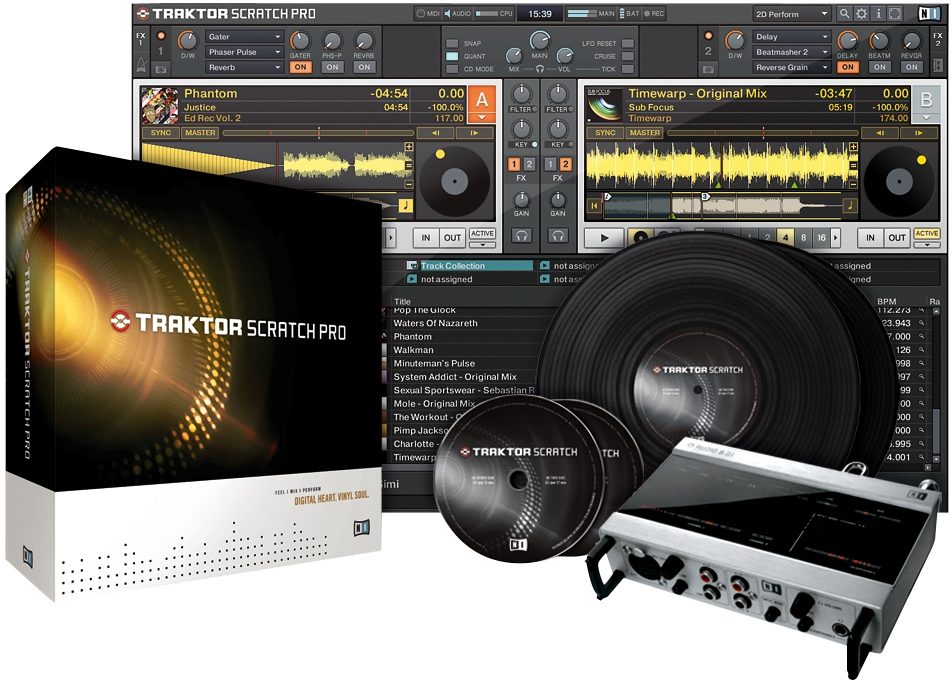Zoom in deck B waveform with plus icon
This screenshot has width=952, height=680.
(x=853, y=146)
